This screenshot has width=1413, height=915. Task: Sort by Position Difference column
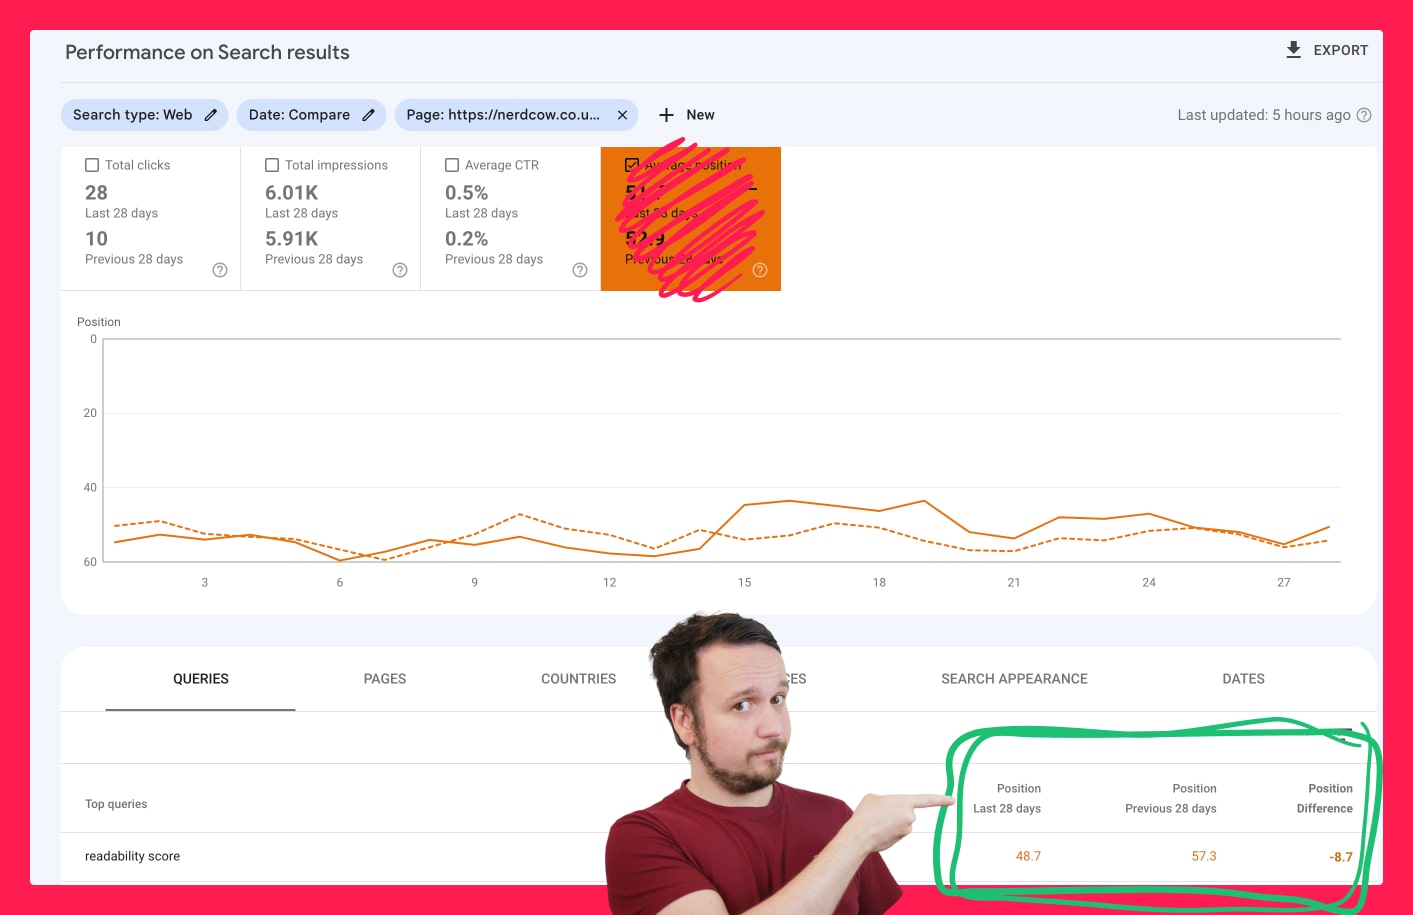pos(1324,799)
